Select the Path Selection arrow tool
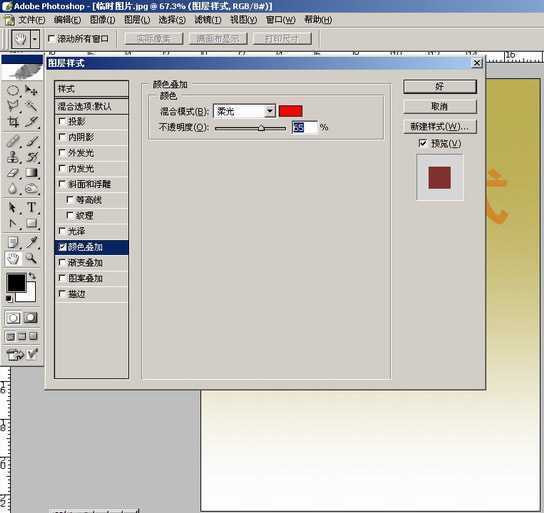 pos(13,207)
